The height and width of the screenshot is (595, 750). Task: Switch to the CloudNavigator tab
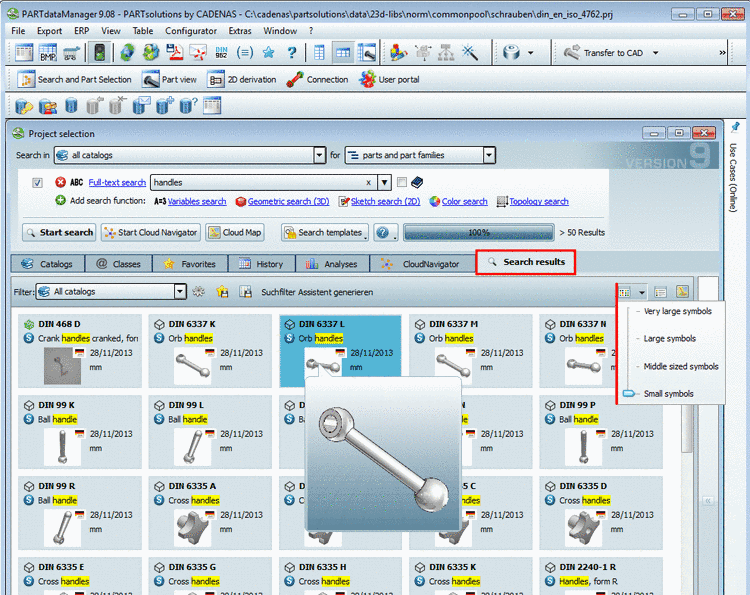tap(422, 264)
